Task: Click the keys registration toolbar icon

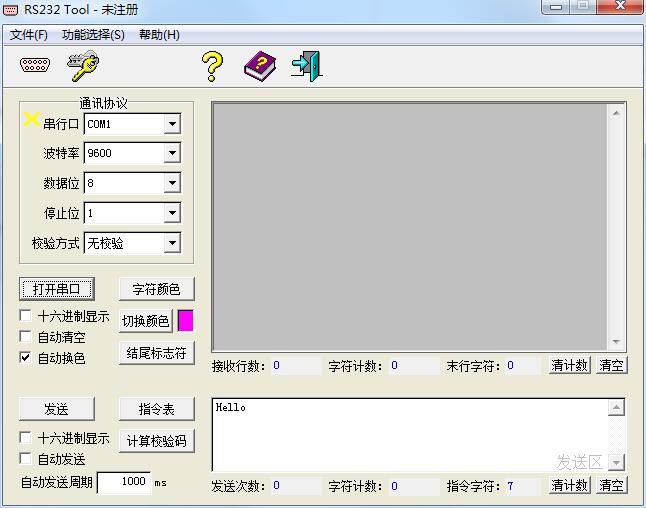Action: point(83,66)
